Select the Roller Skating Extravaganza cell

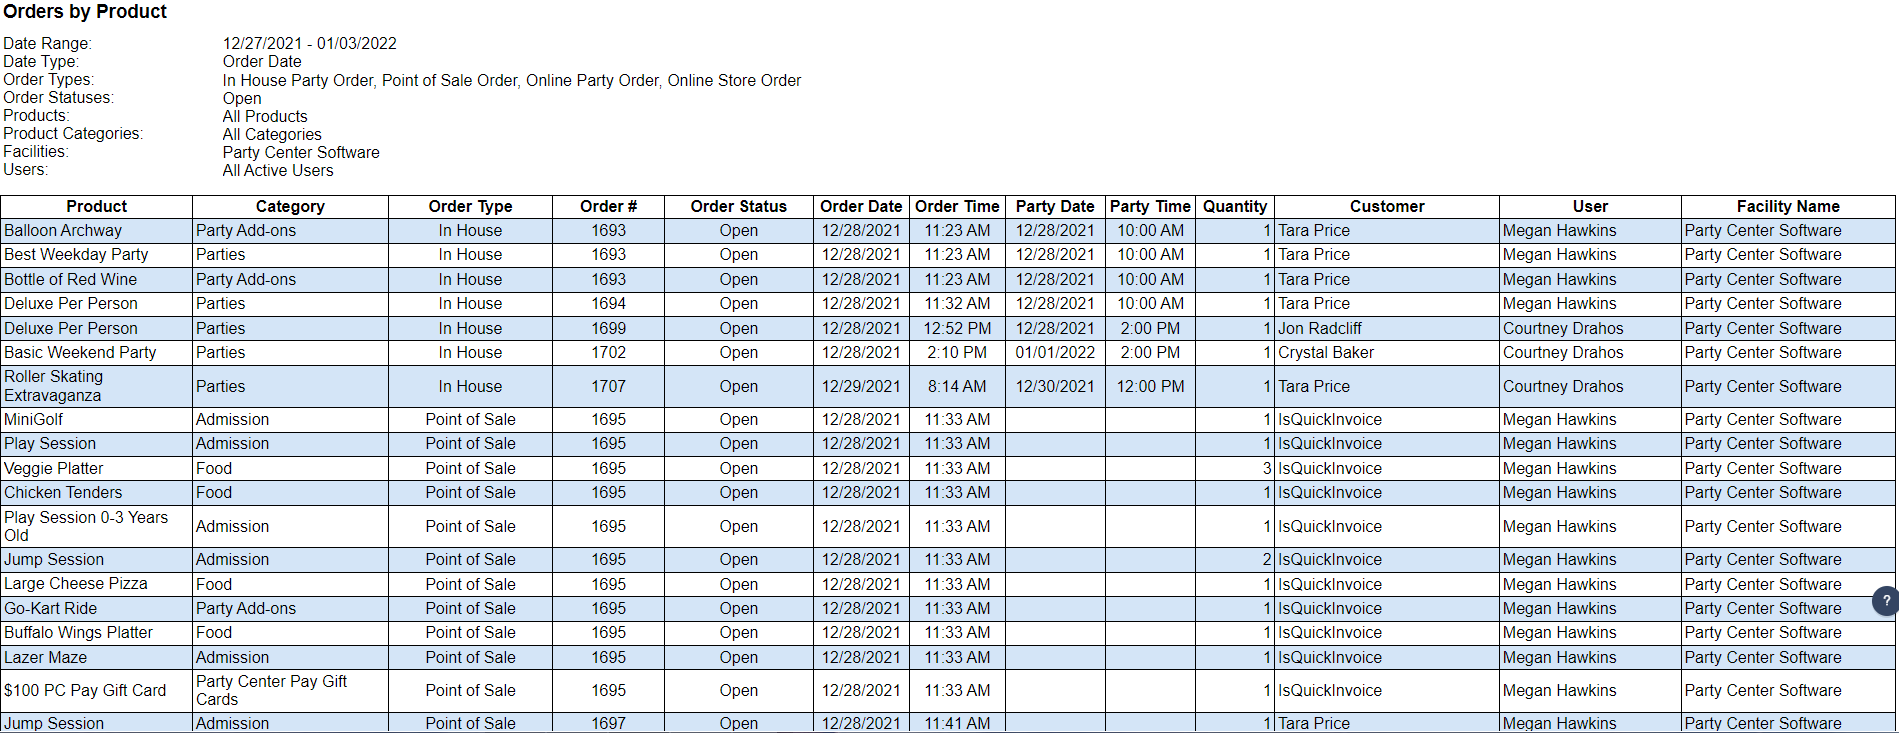(97, 386)
